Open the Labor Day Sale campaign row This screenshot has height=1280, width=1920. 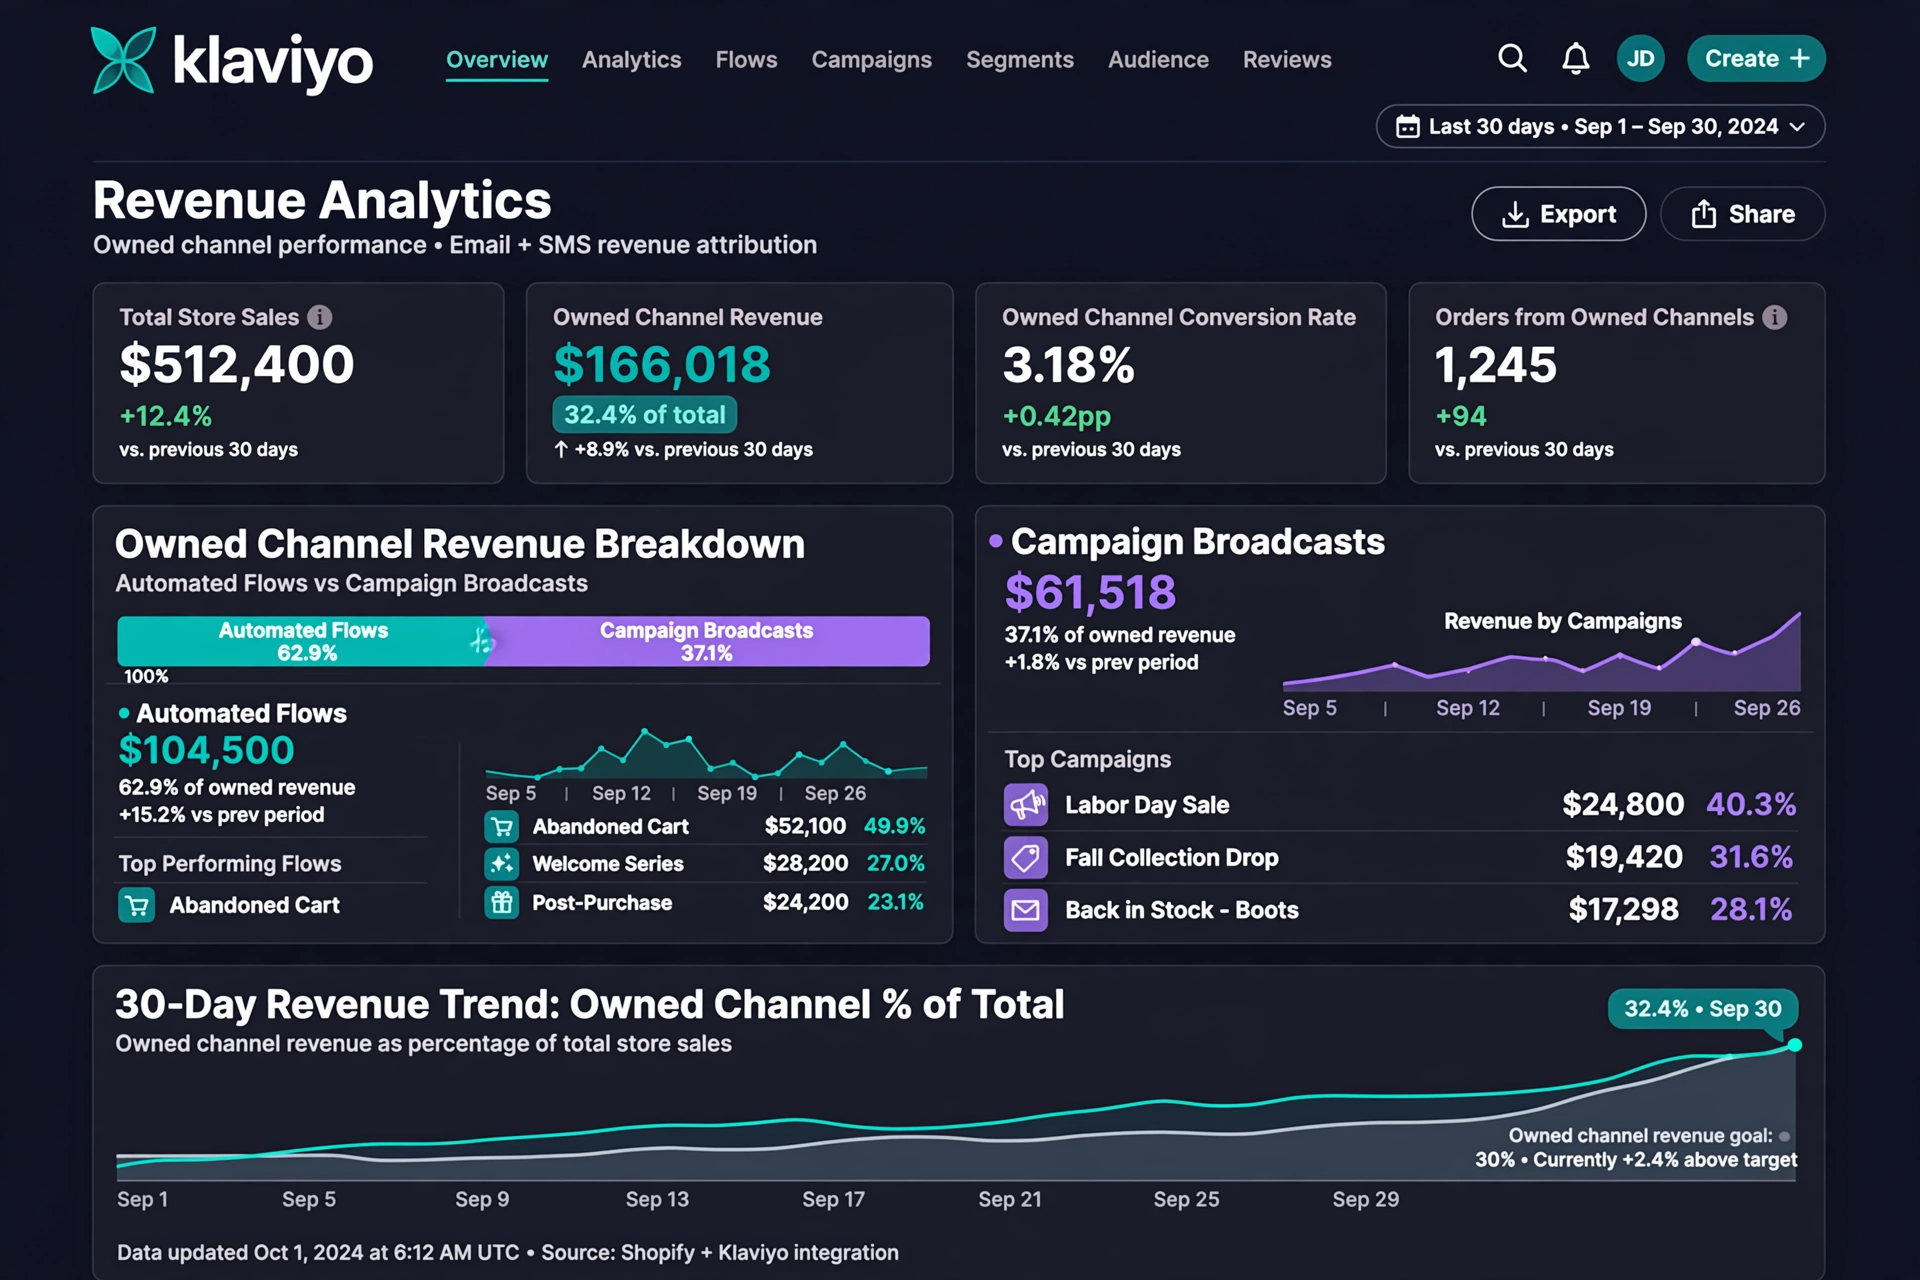(1400, 805)
